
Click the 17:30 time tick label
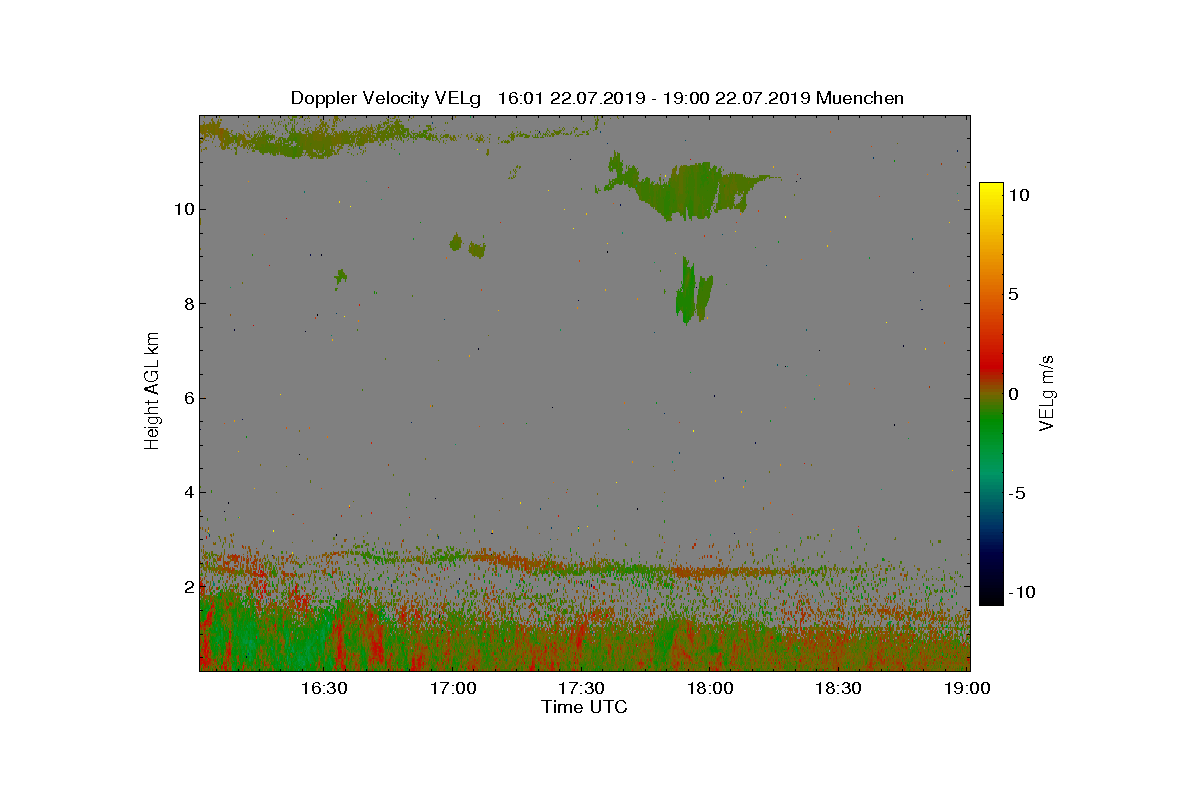581,689
